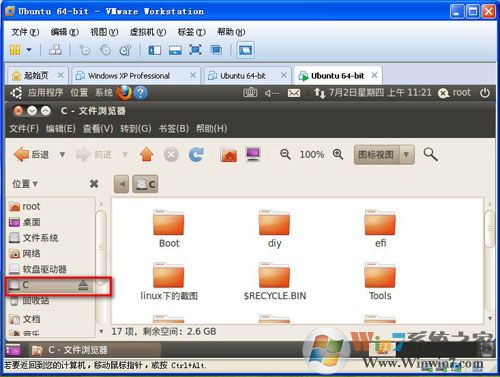Click the zoom in magnifier

point(338,154)
